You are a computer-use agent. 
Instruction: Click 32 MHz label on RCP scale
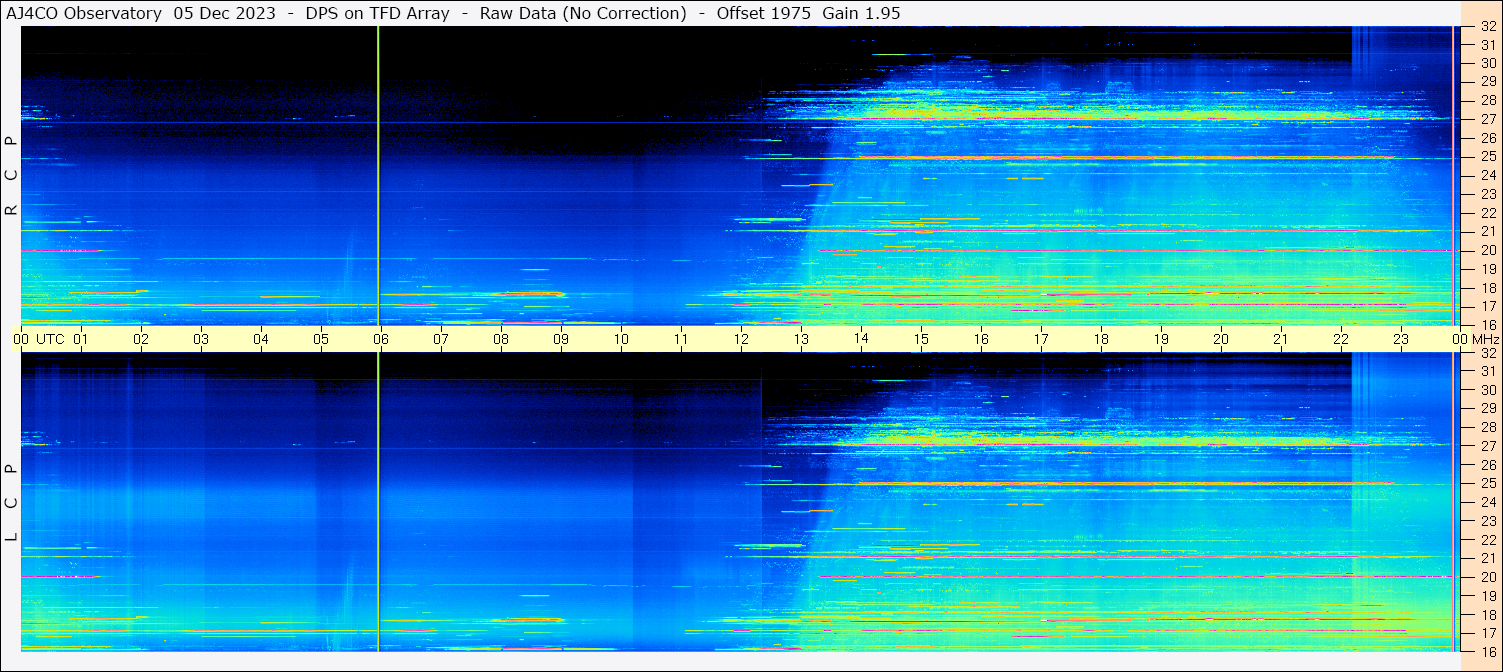click(x=1487, y=27)
